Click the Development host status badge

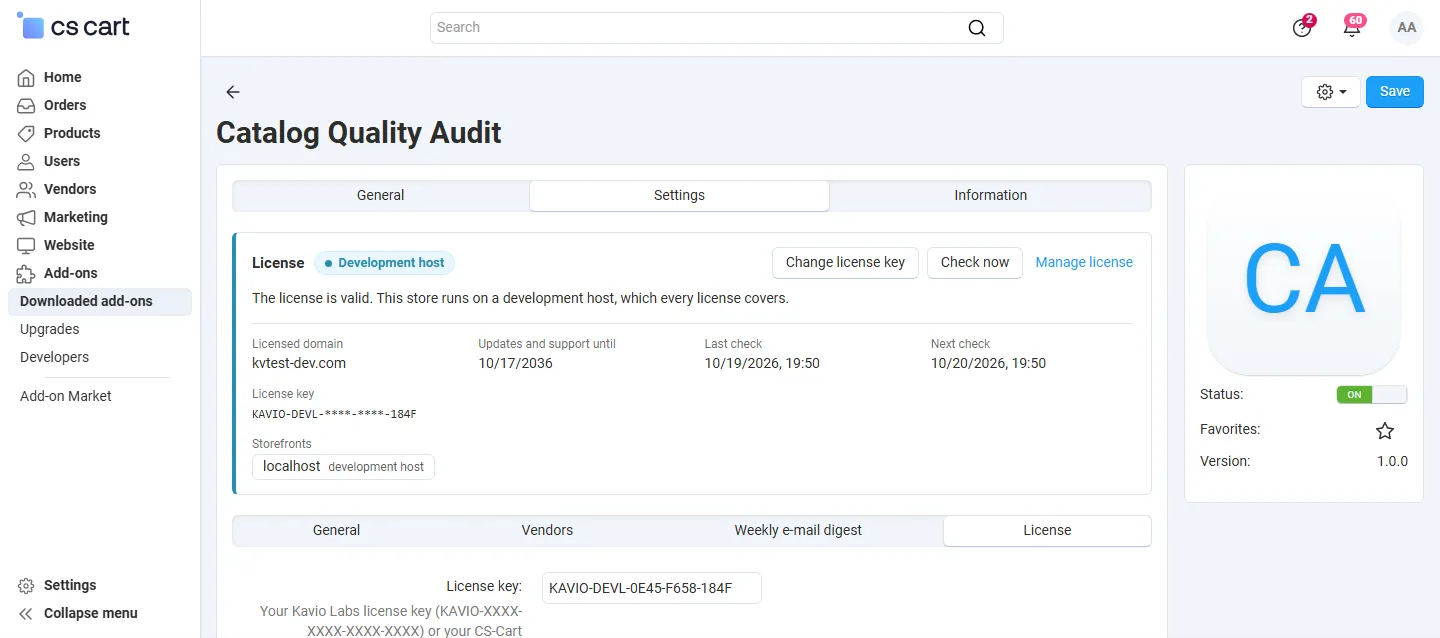(x=385, y=263)
